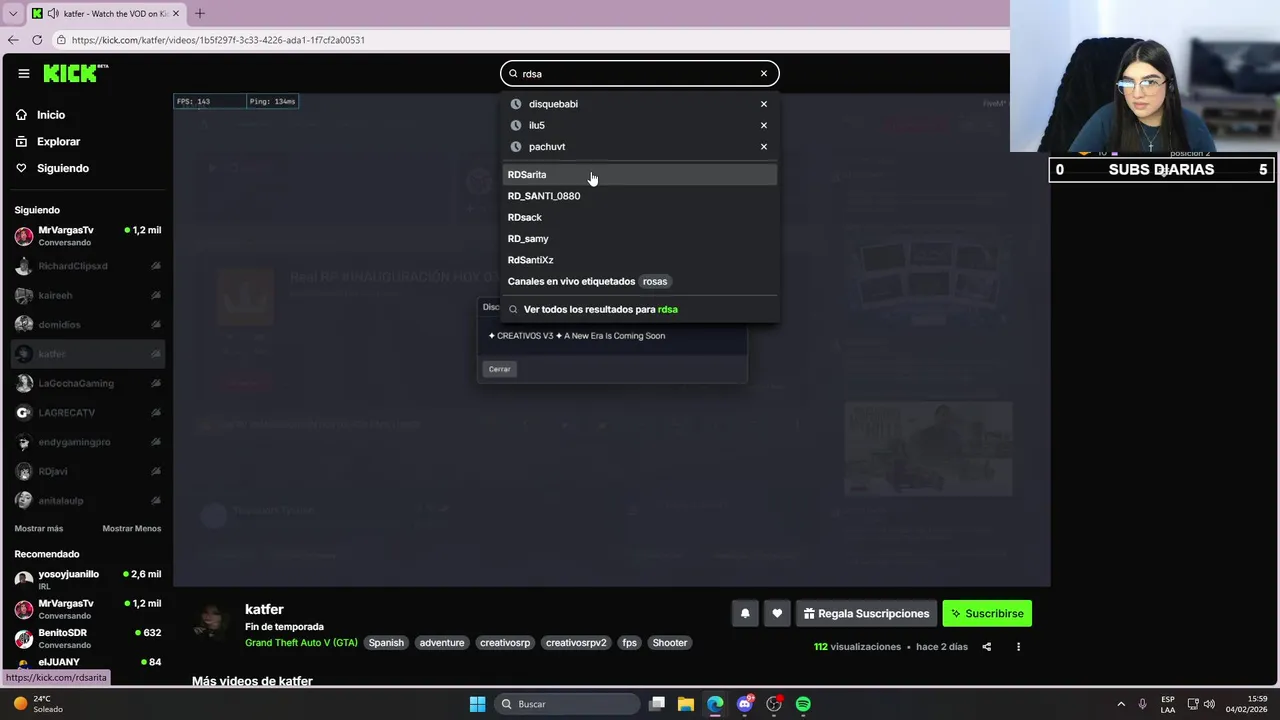Click the taskbar Buscar search box
The image size is (1280, 720).
pos(568,704)
